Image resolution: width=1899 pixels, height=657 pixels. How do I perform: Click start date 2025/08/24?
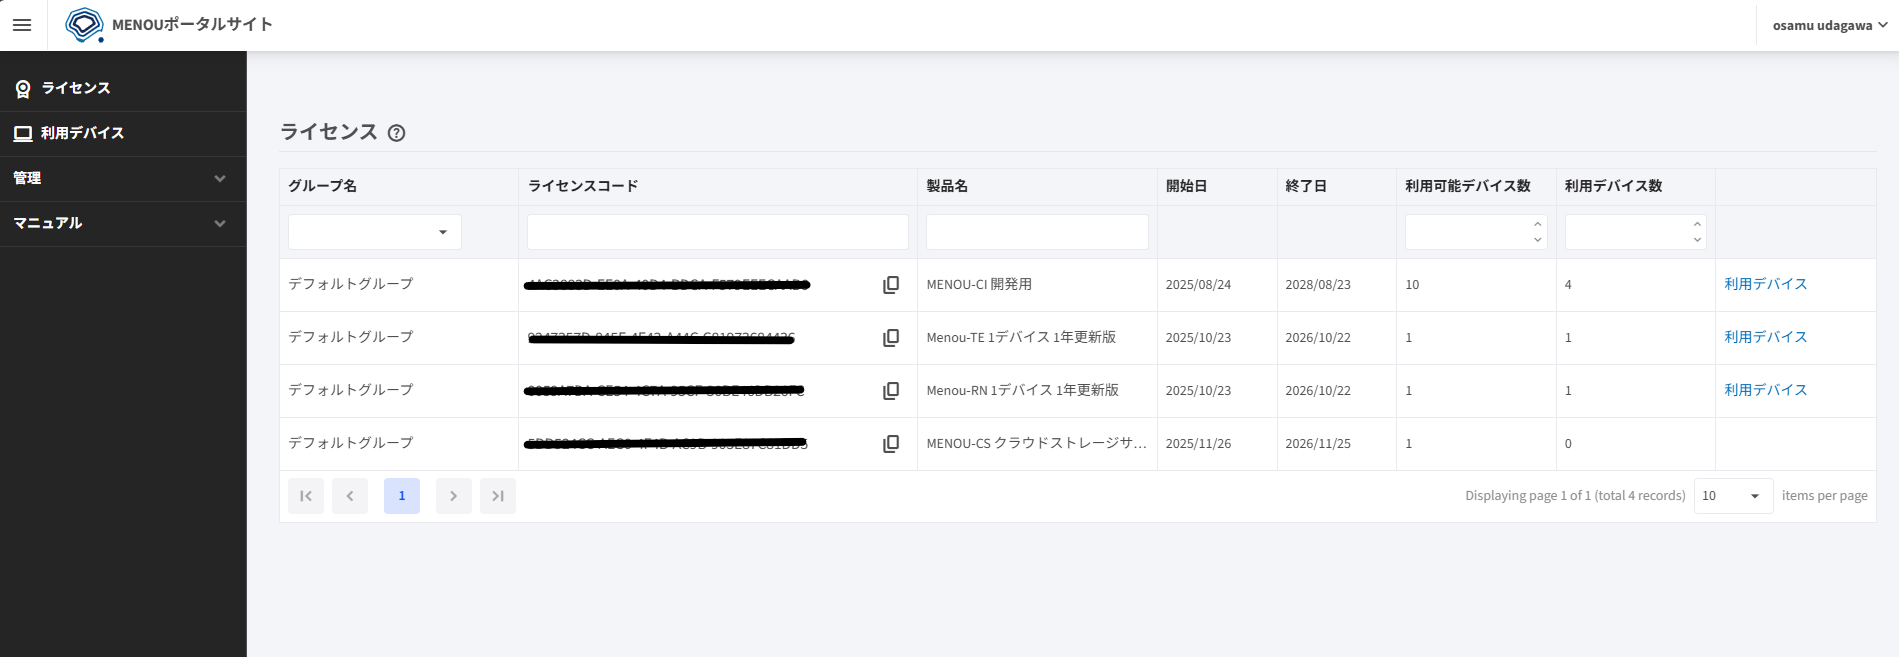(1198, 285)
